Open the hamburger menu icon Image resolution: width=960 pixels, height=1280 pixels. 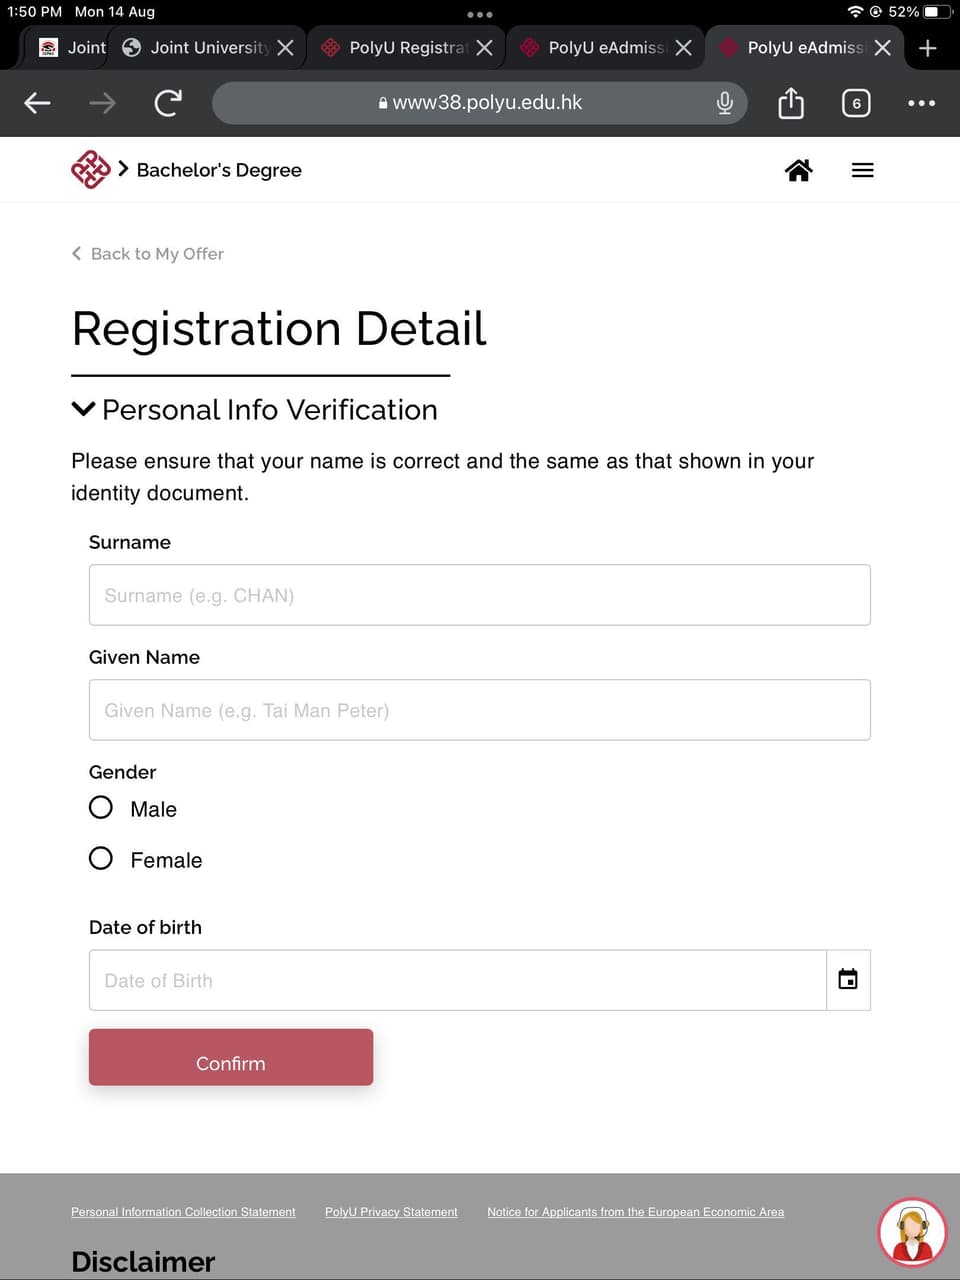pyautogui.click(x=862, y=169)
